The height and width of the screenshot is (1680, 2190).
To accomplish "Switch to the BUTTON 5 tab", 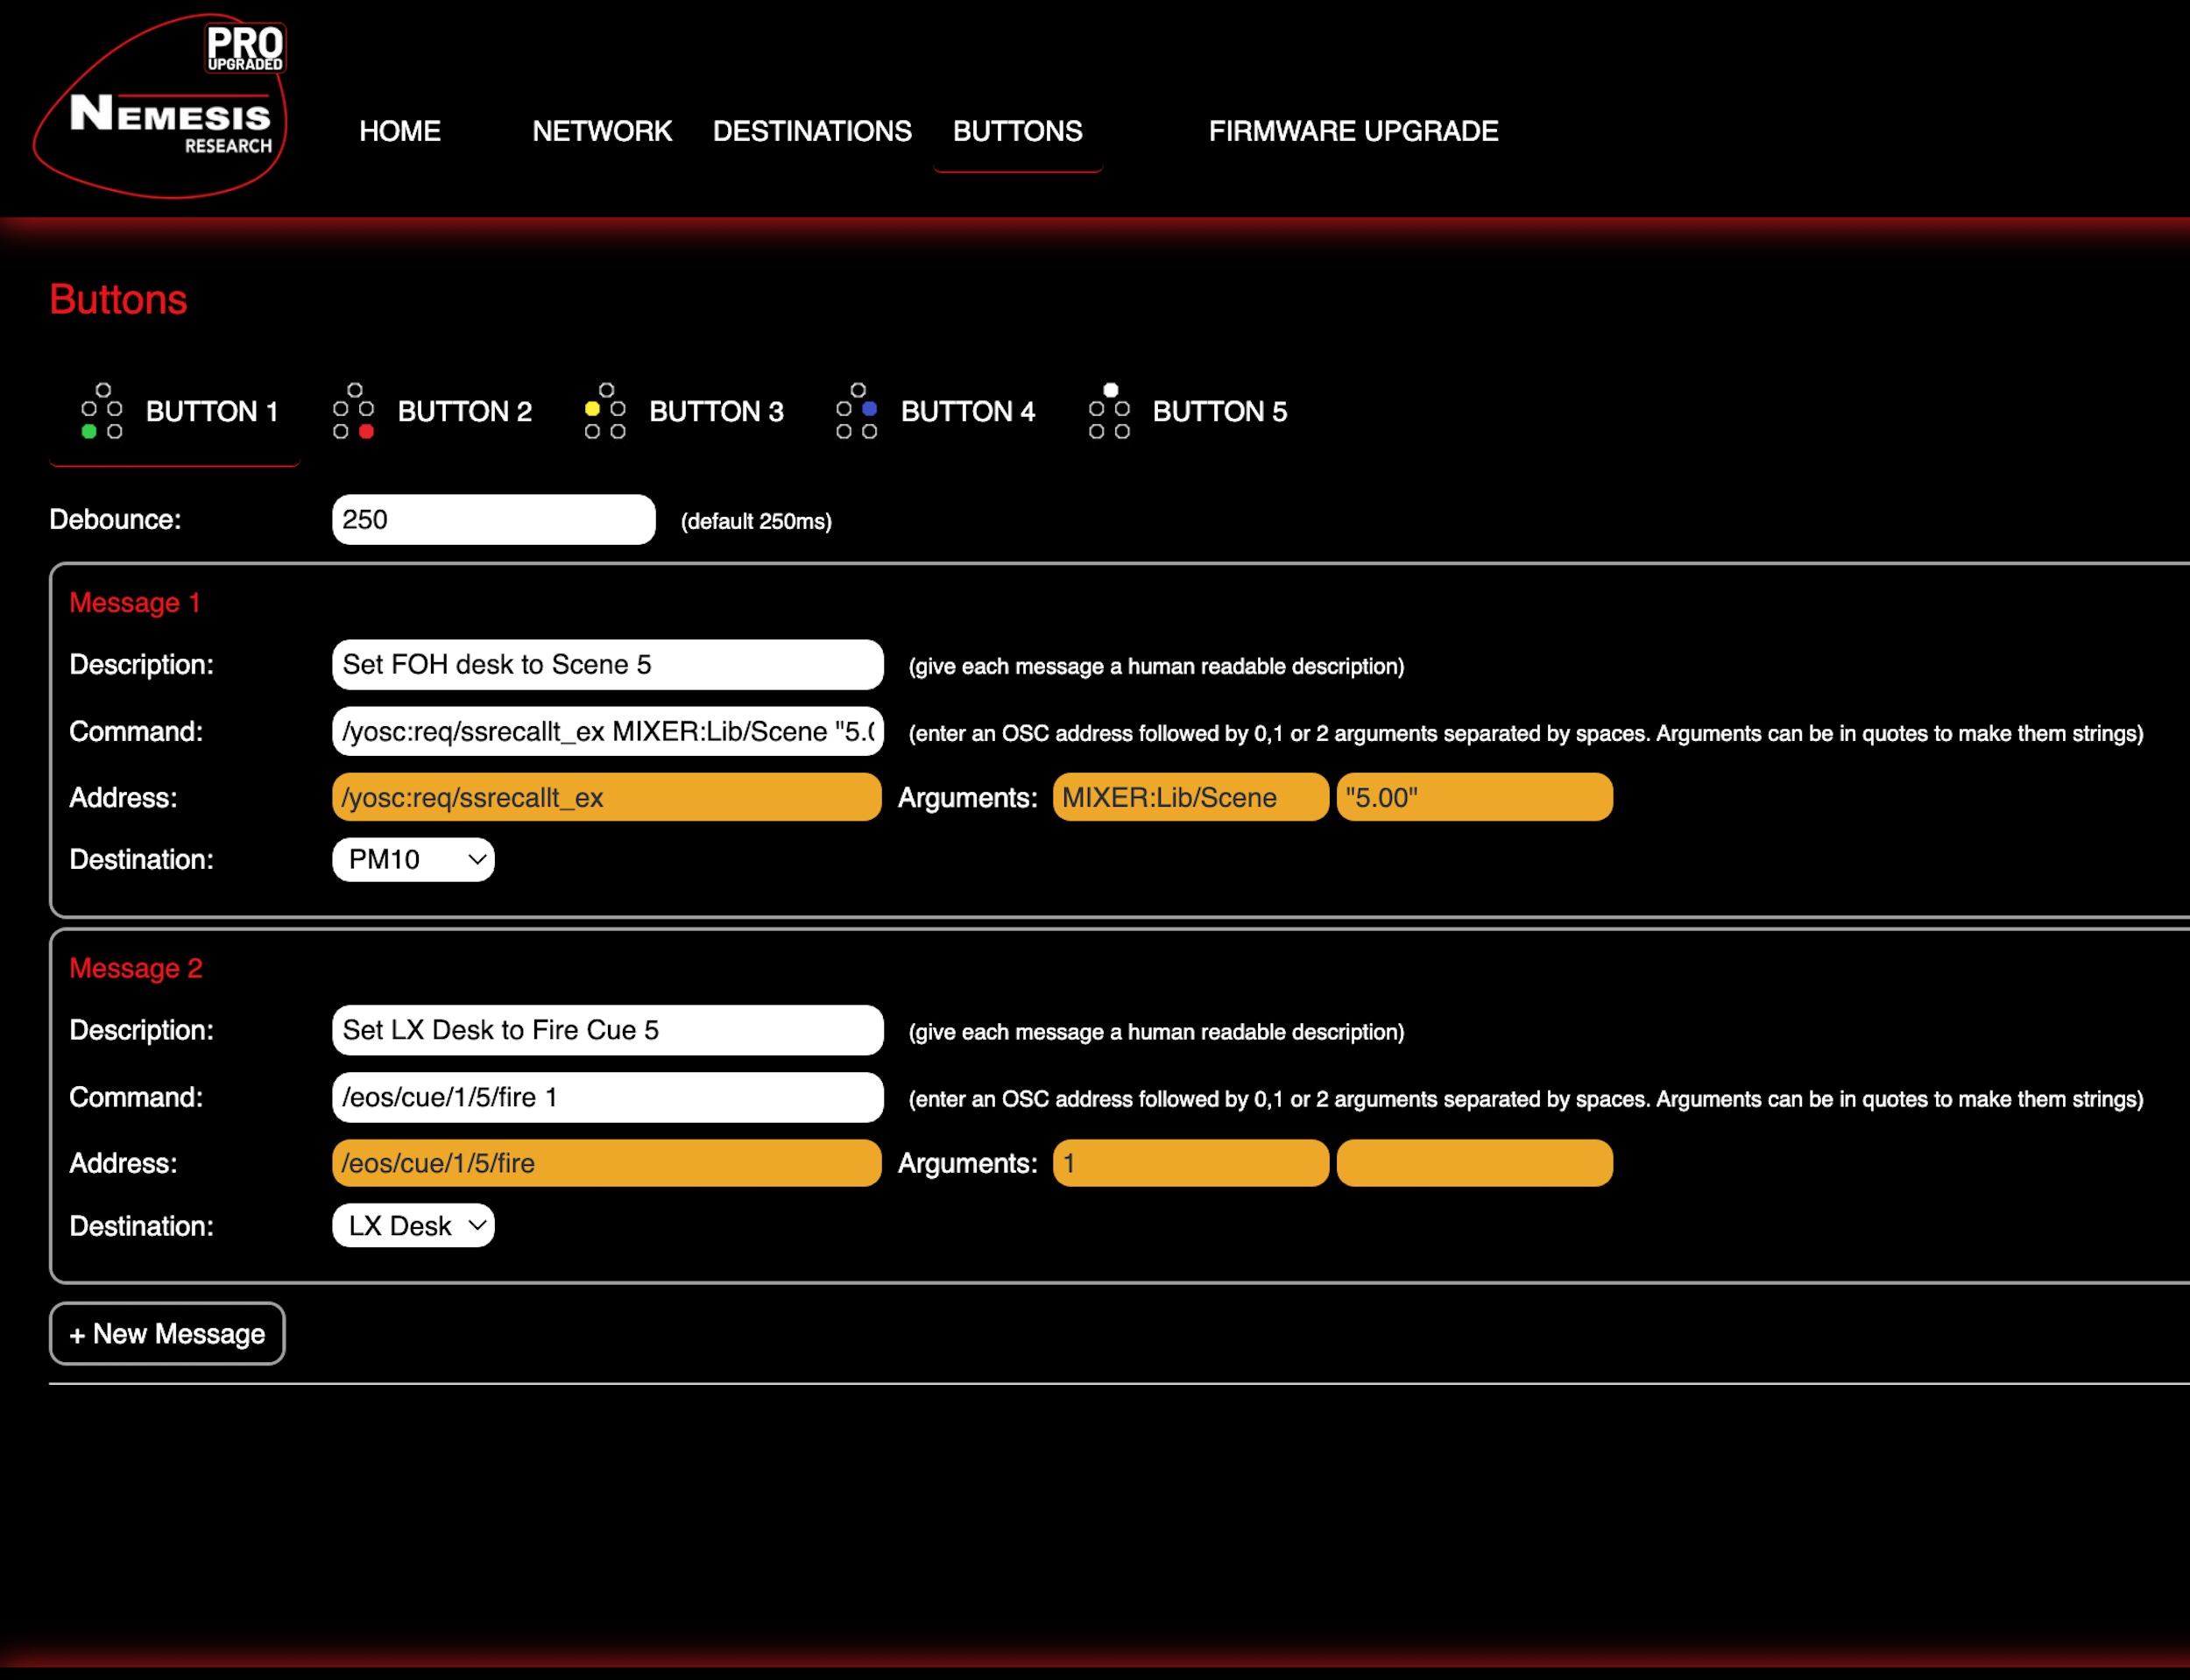I will [1219, 412].
